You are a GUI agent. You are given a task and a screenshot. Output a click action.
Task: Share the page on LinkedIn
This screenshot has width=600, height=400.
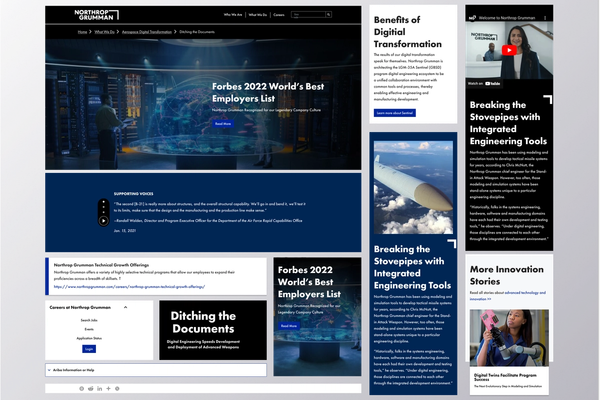pos(99,389)
